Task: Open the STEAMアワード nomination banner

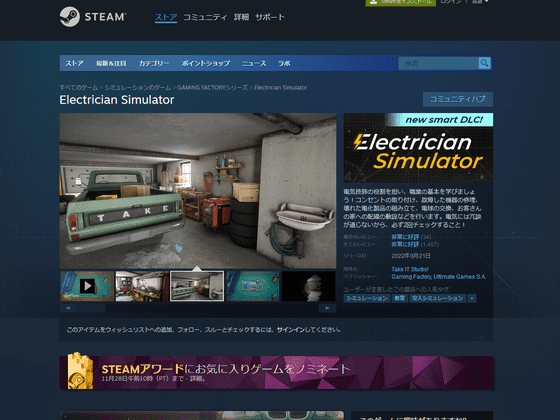Action: [x=276, y=372]
